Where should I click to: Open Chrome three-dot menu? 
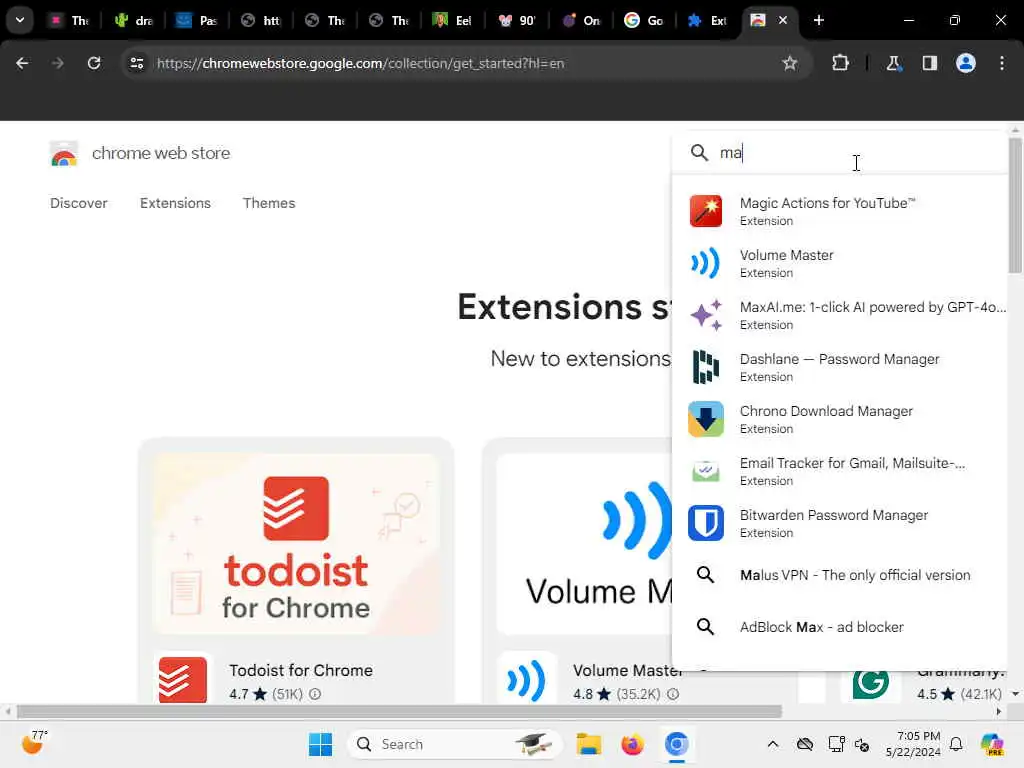coord(1002,63)
